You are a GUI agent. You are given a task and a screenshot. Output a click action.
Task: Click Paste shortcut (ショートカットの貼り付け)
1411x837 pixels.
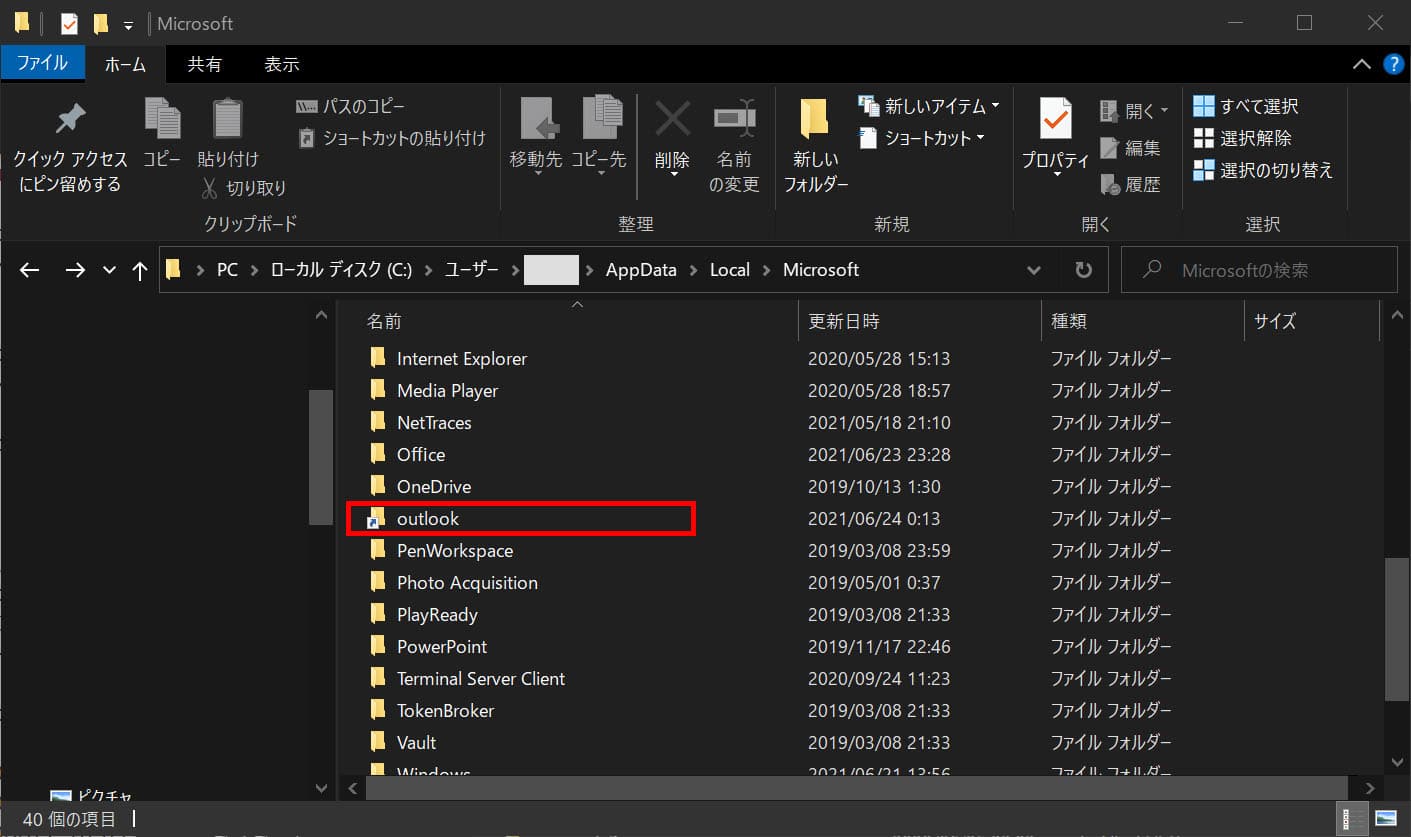[392, 138]
